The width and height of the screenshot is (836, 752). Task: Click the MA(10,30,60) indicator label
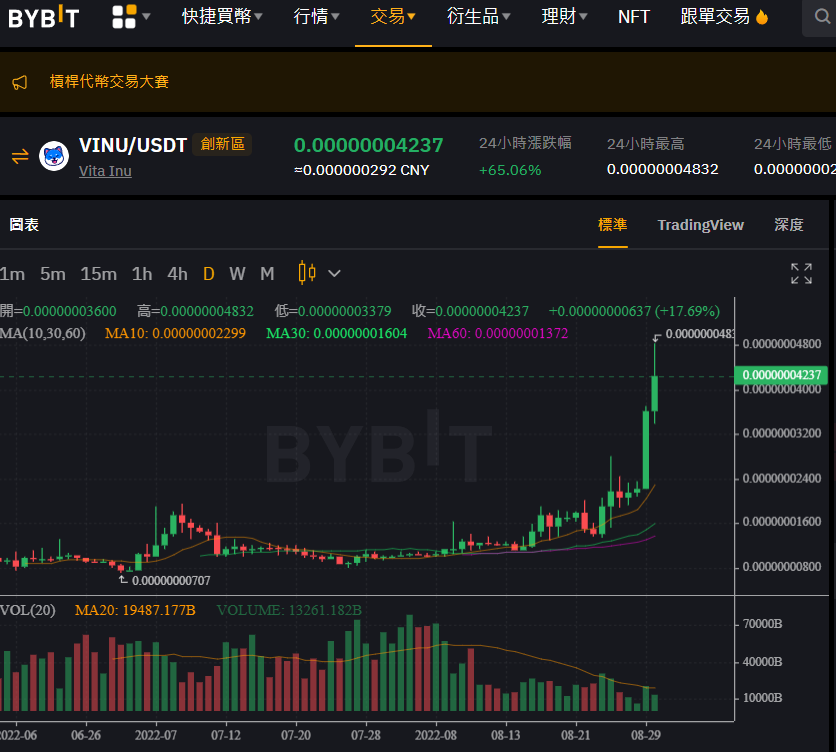pyautogui.click(x=43, y=333)
